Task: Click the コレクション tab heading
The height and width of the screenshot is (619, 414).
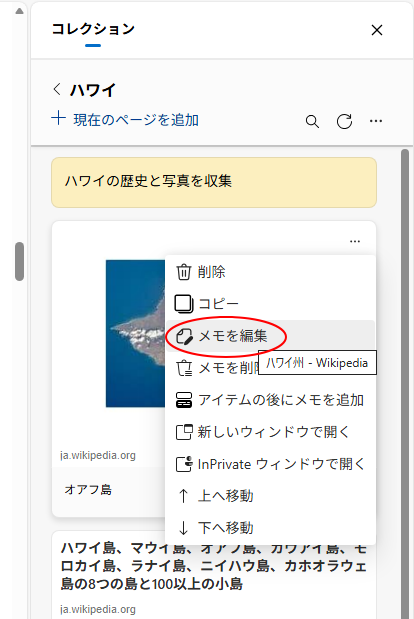Action: (93, 29)
